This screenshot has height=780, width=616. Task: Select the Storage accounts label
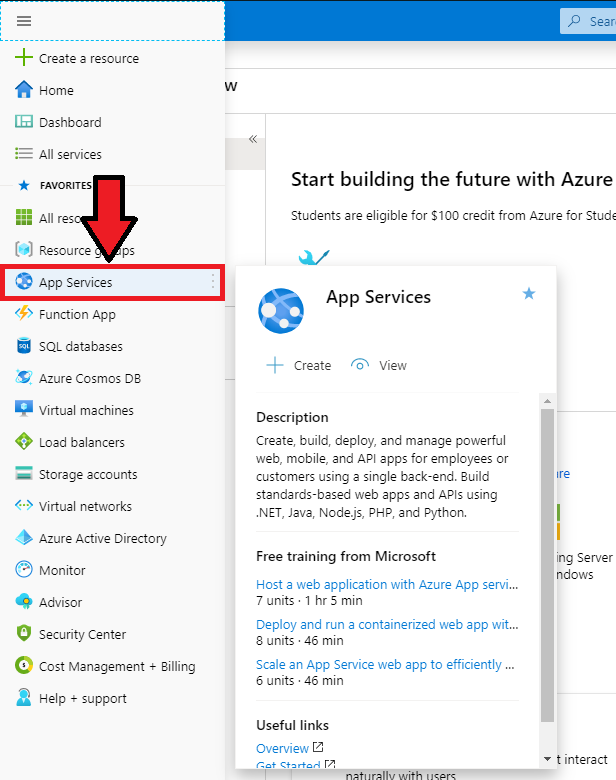tap(88, 475)
